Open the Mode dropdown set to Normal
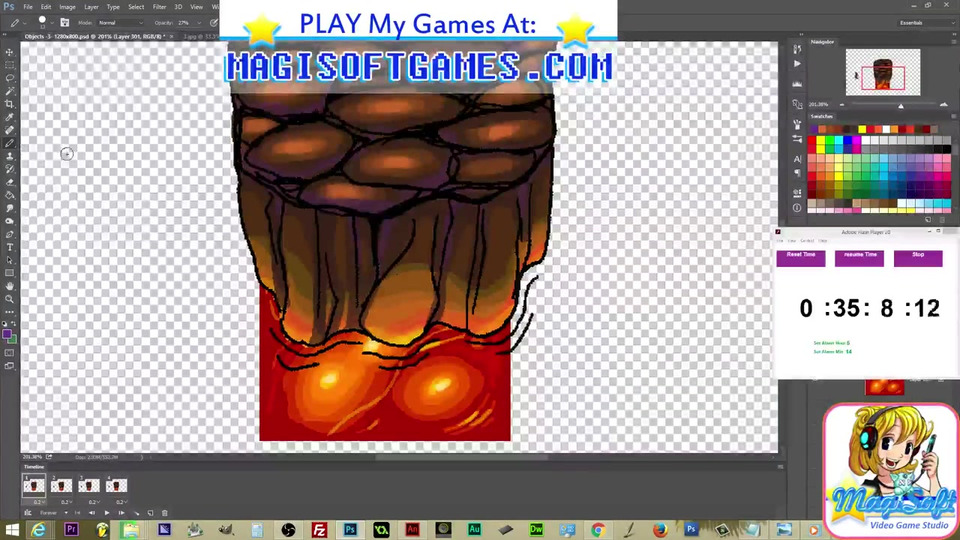The height and width of the screenshot is (540, 960). (121, 23)
